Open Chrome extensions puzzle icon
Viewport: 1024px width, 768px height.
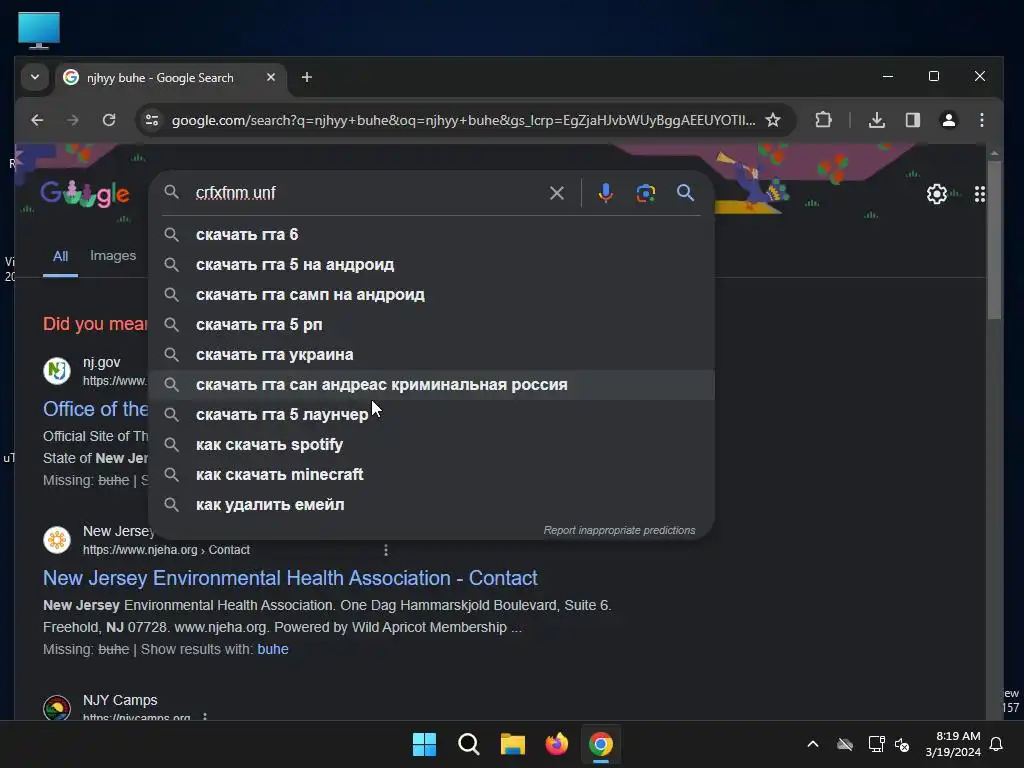click(824, 120)
